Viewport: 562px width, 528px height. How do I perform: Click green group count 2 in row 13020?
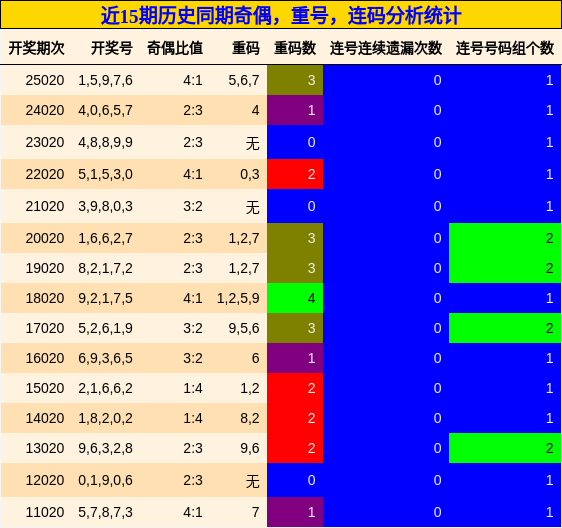click(x=505, y=448)
